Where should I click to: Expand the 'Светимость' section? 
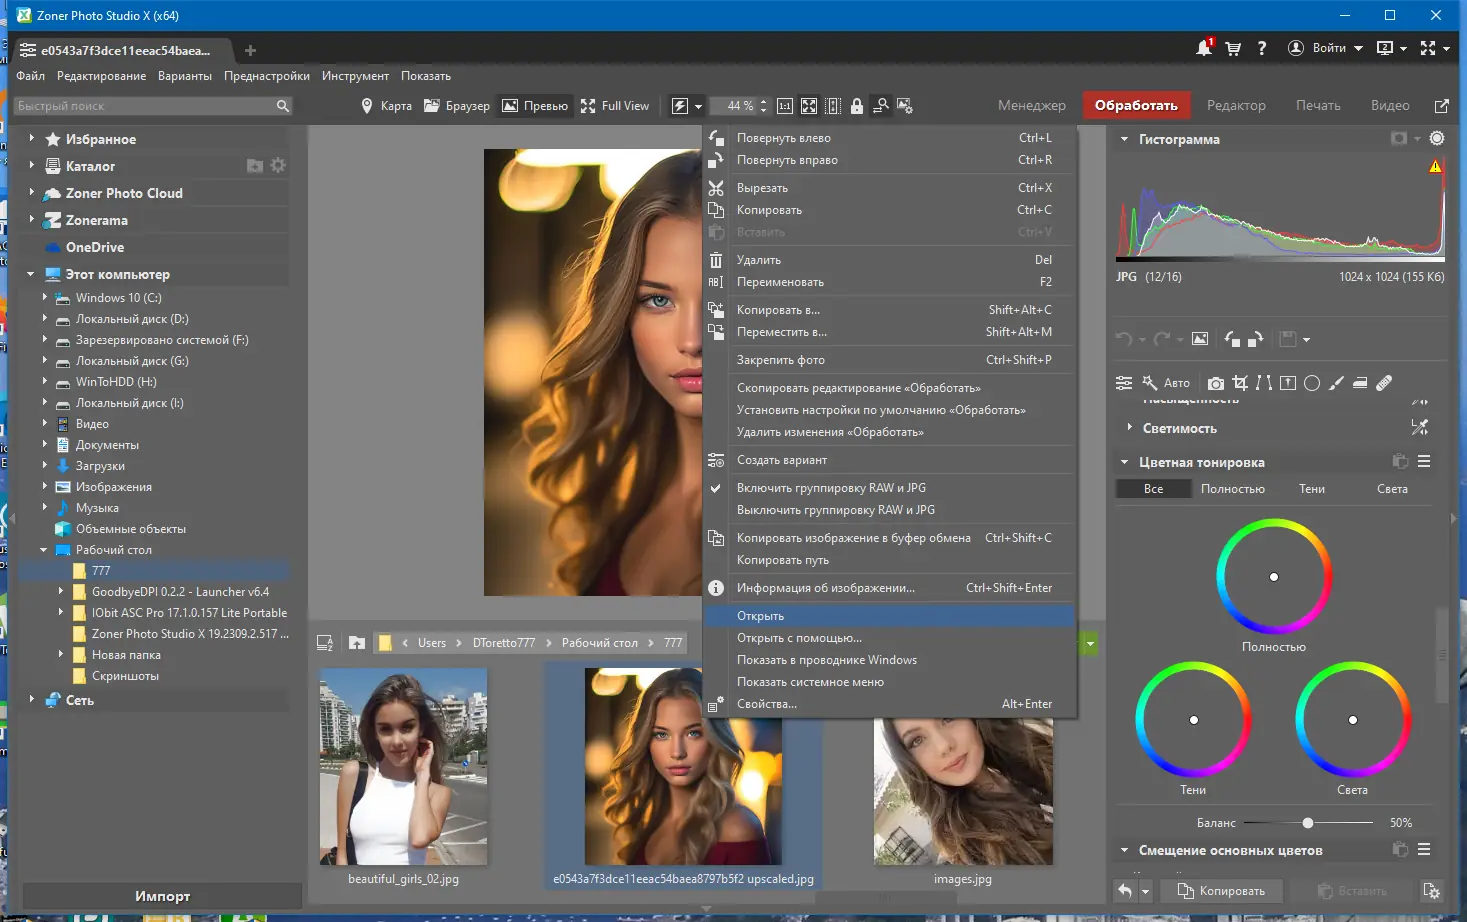(1130, 428)
